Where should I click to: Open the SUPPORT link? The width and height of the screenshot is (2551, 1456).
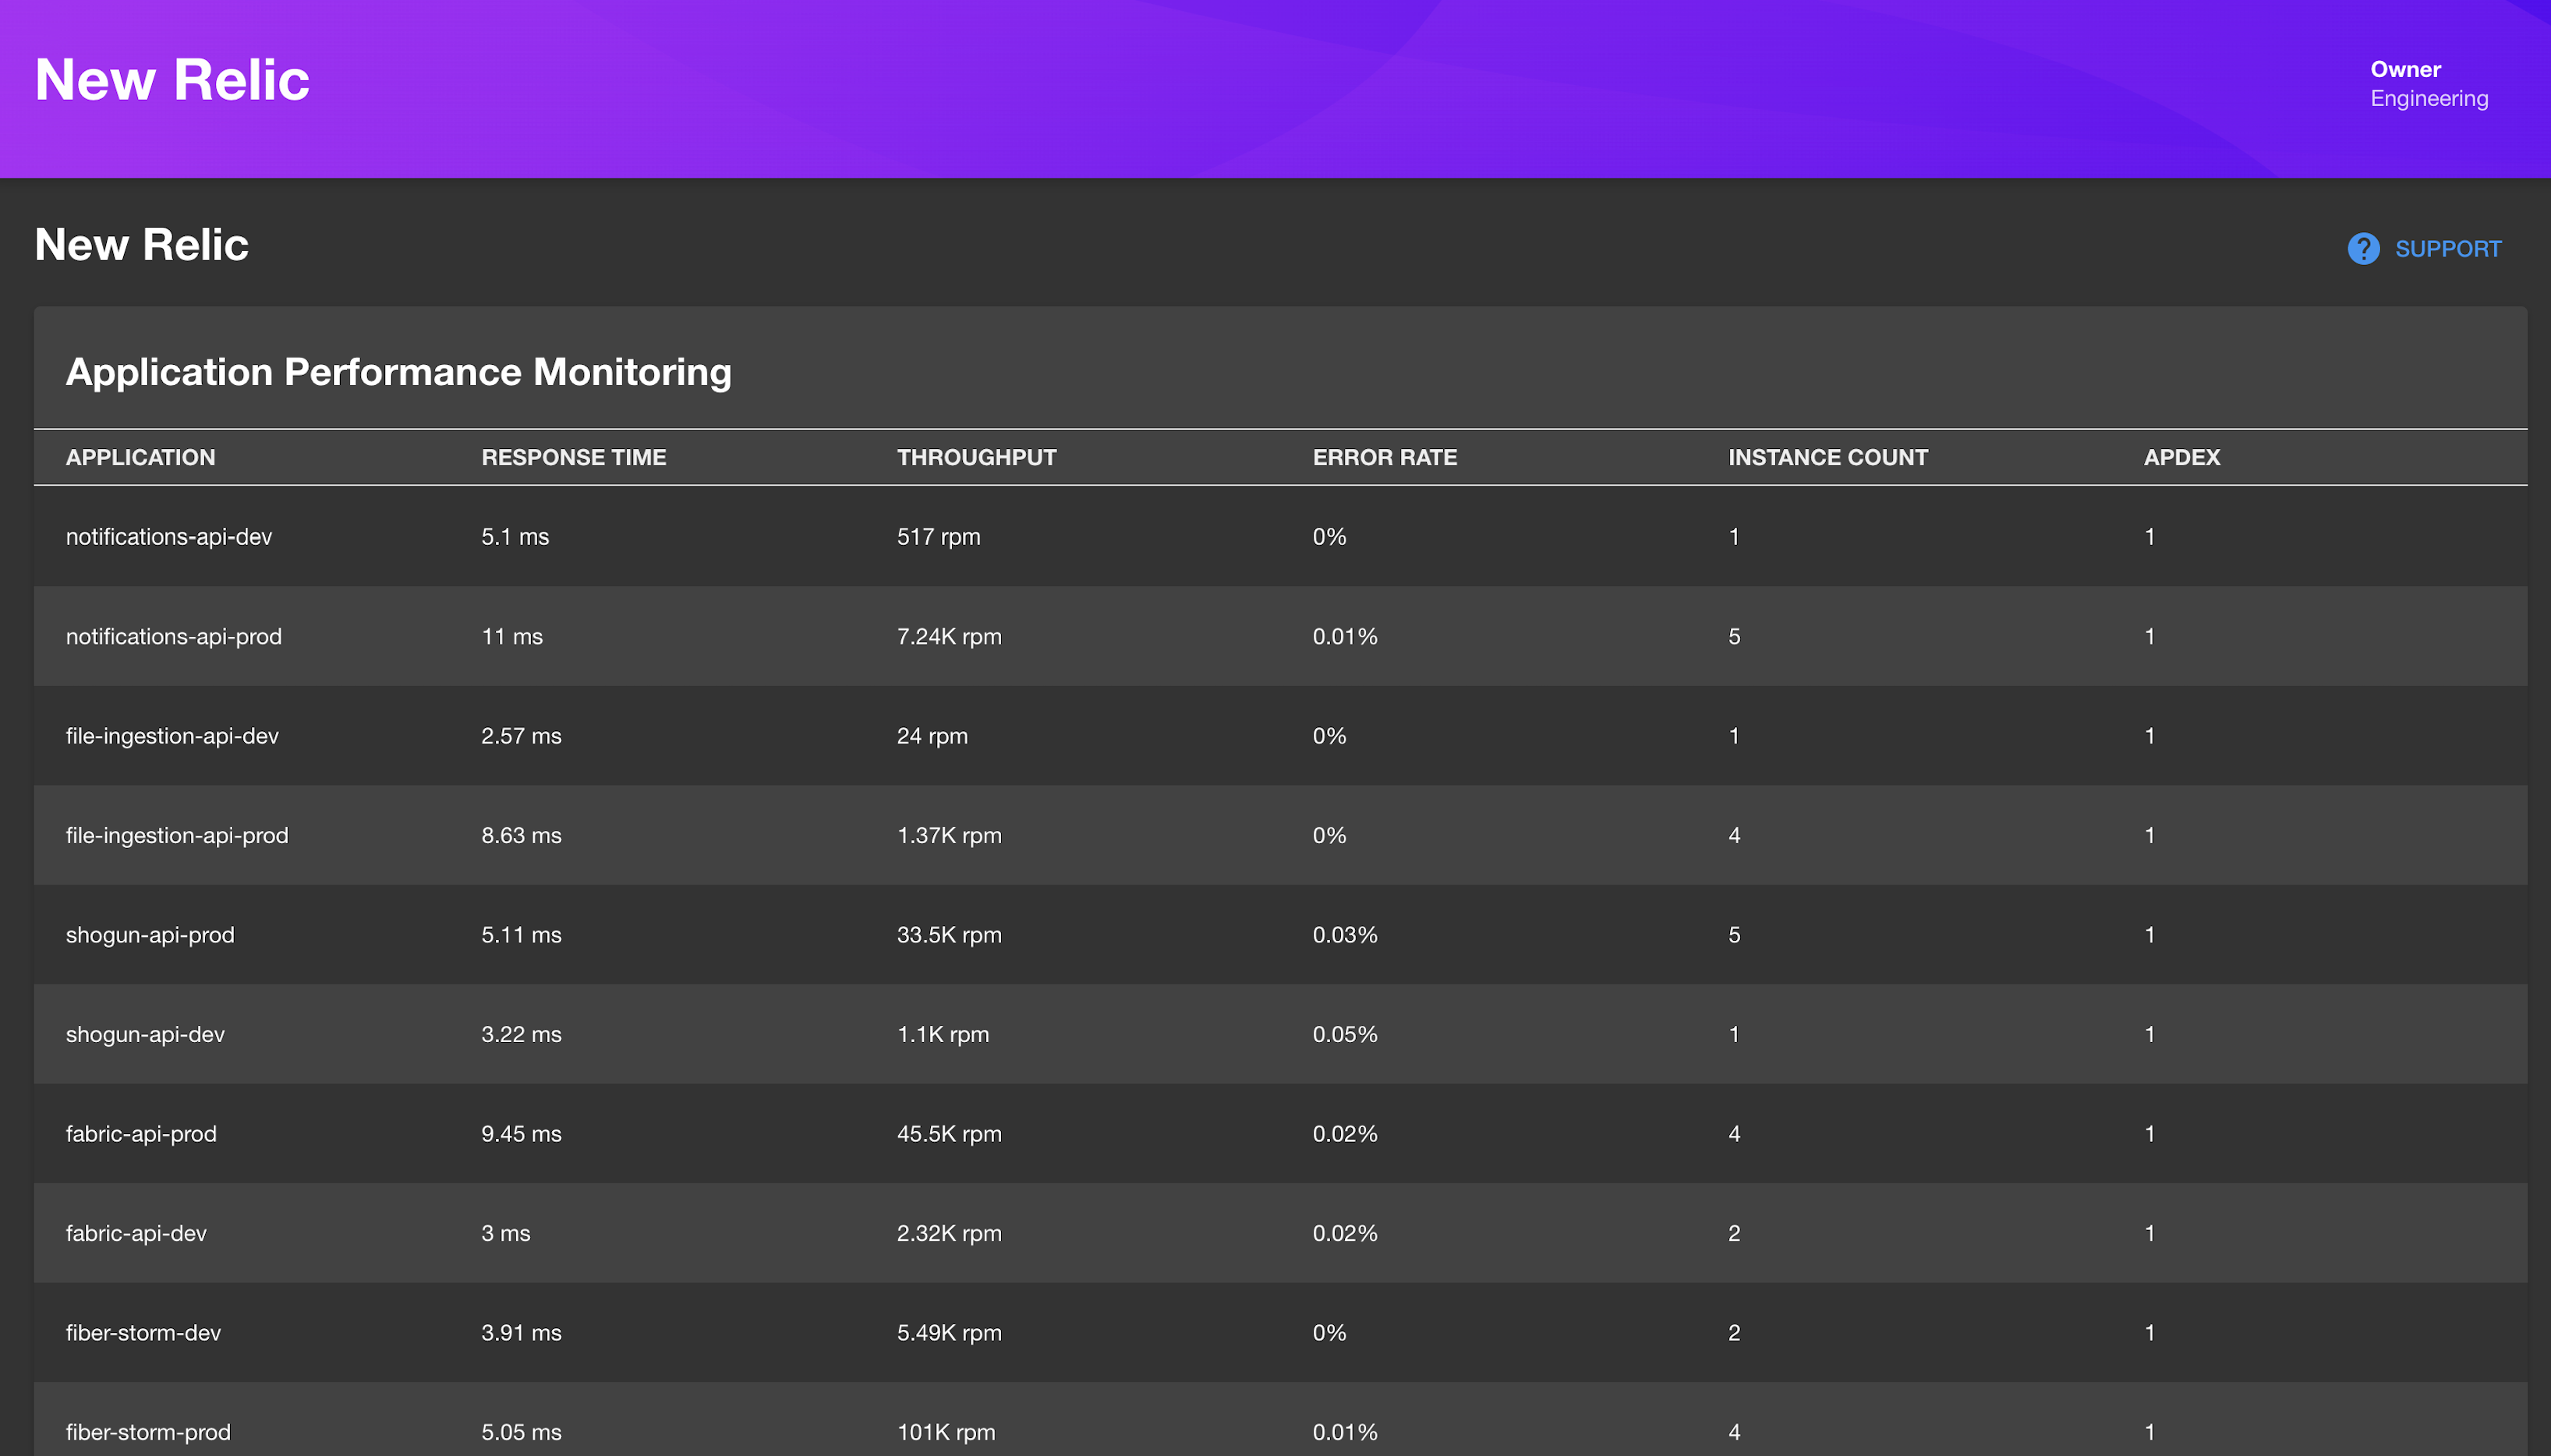coord(2447,249)
